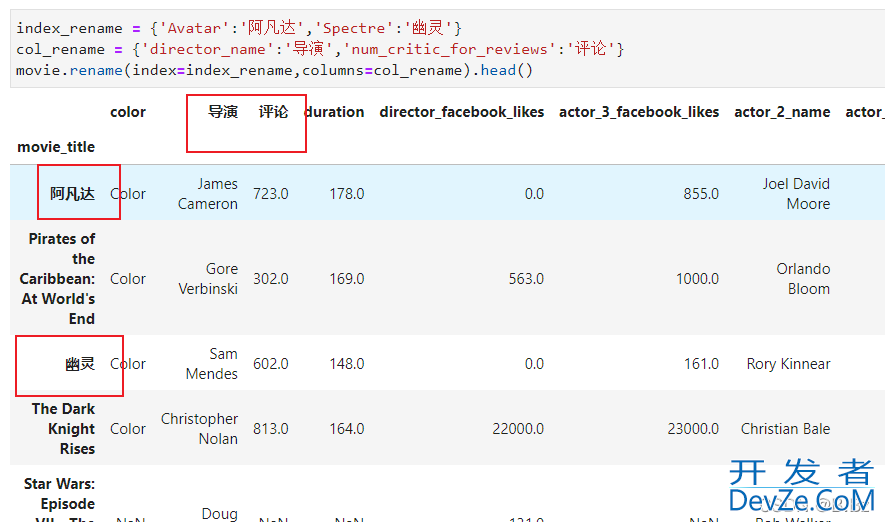Click the col_rename code line
The height and width of the screenshot is (522, 885).
[320, 49]
